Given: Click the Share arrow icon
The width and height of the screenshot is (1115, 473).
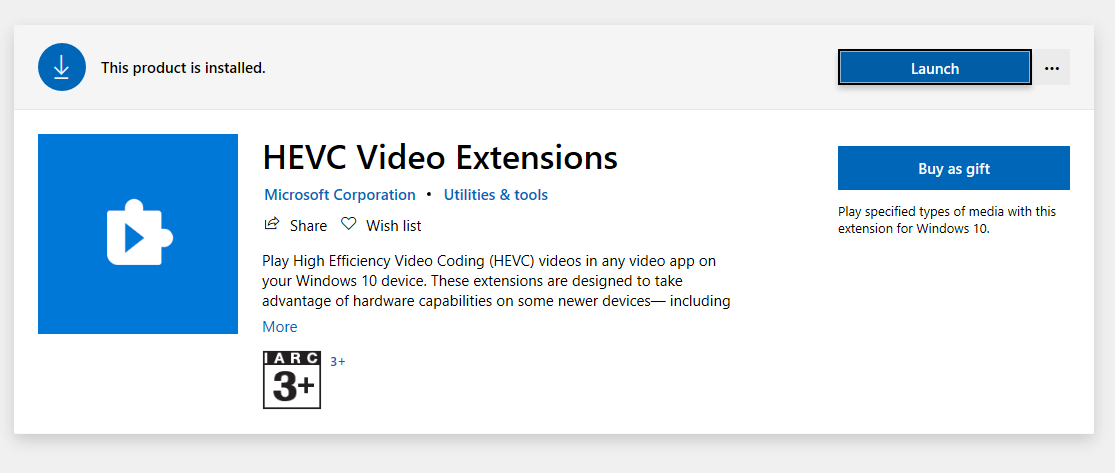Looking at the screenshot, I should click(272, 225).
